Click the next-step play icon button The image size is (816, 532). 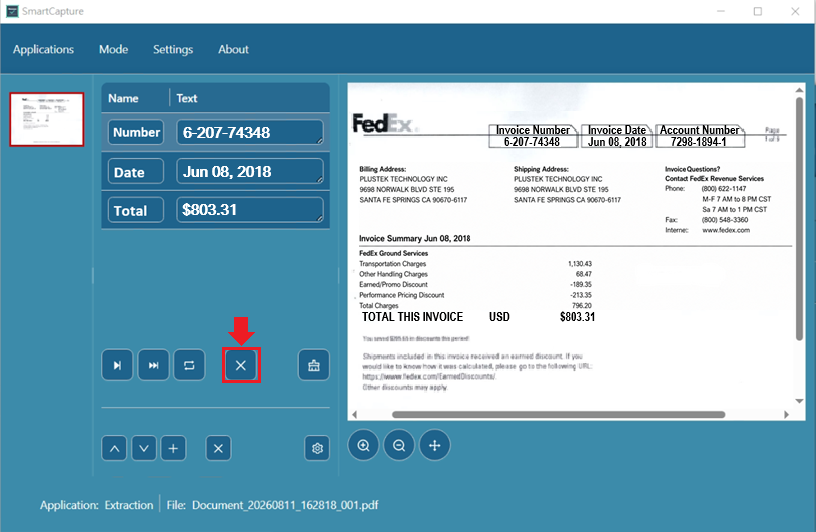click(x=117, y=365)
